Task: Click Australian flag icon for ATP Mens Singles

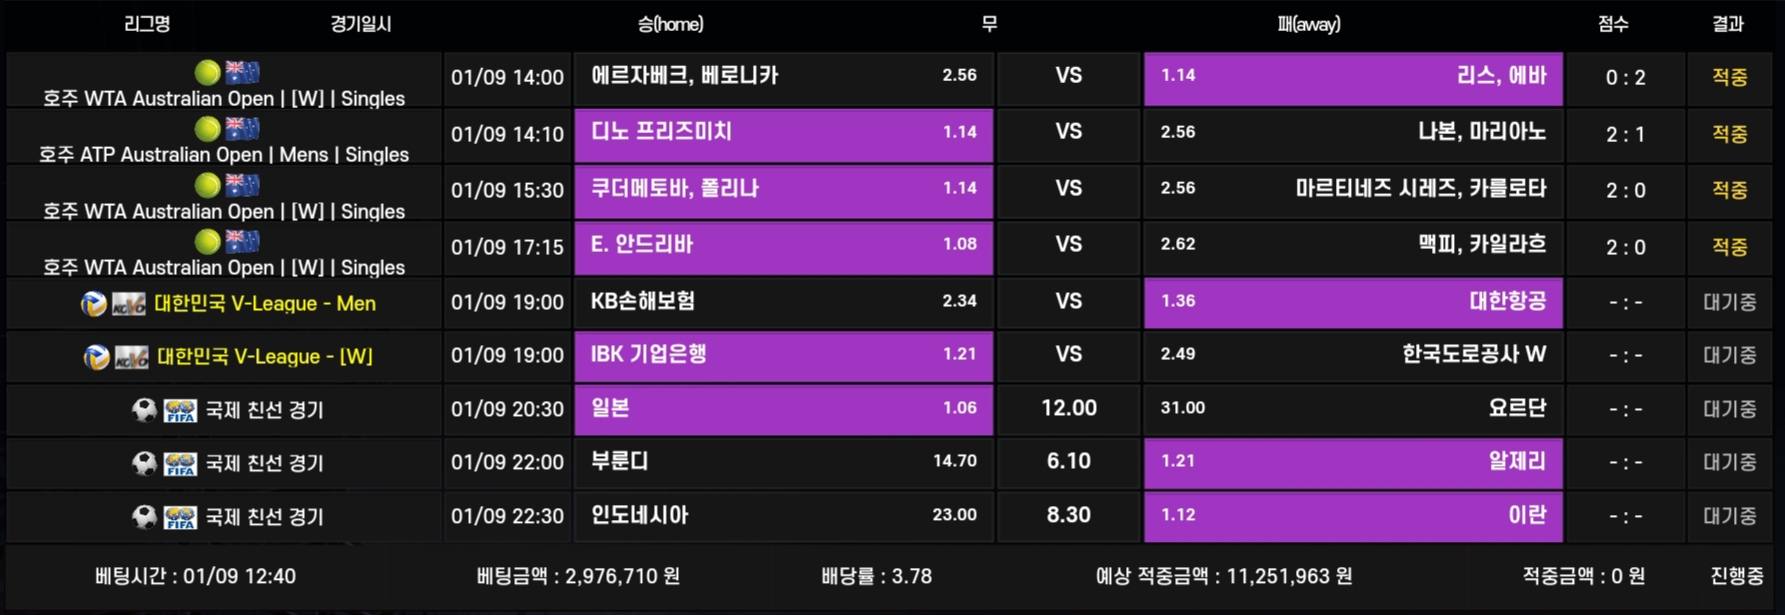Action: (x=242, y=128)
